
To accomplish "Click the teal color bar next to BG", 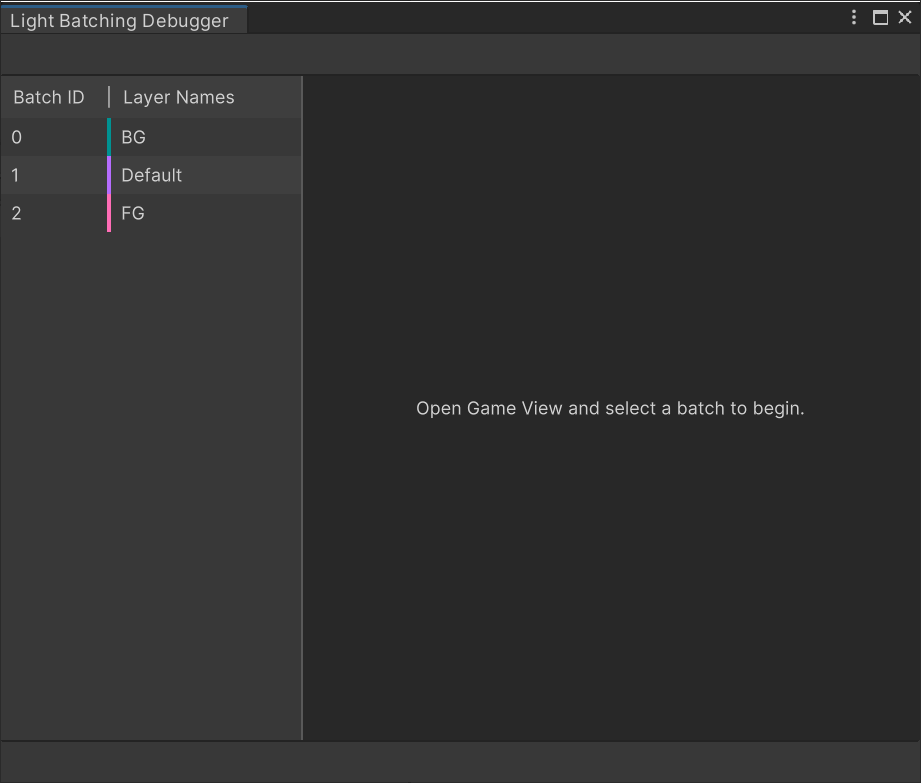I will click(x=110, y=137).
